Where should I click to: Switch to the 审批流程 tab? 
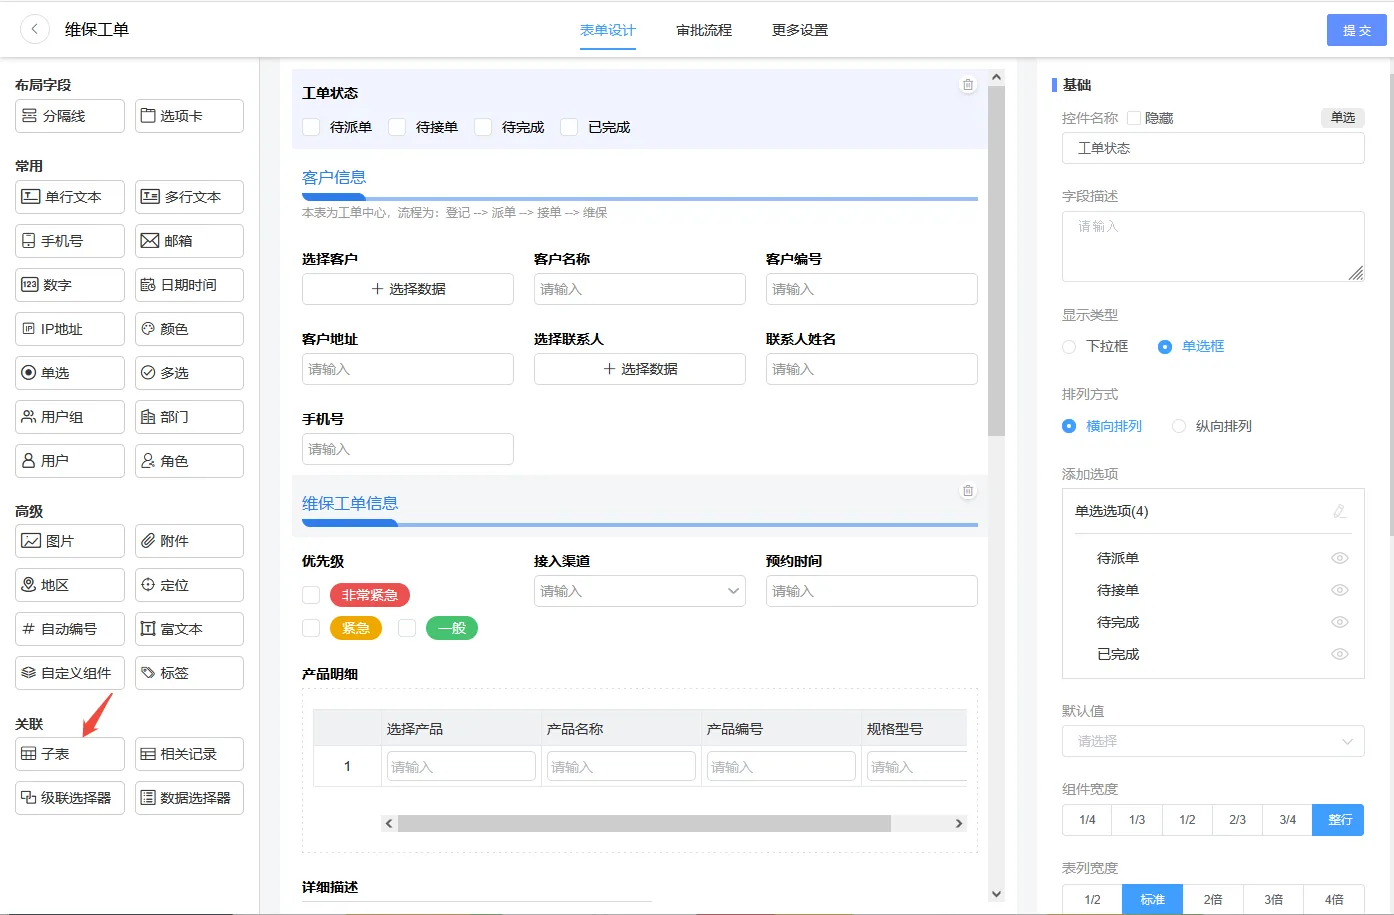click(703, 30)
